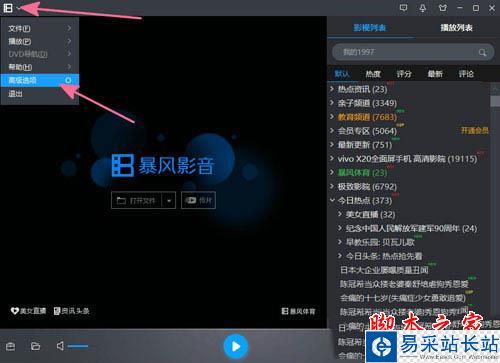Viewport: 500px width, 363px height.
Task: Sort list by 评论
Action: coord(466,74)
